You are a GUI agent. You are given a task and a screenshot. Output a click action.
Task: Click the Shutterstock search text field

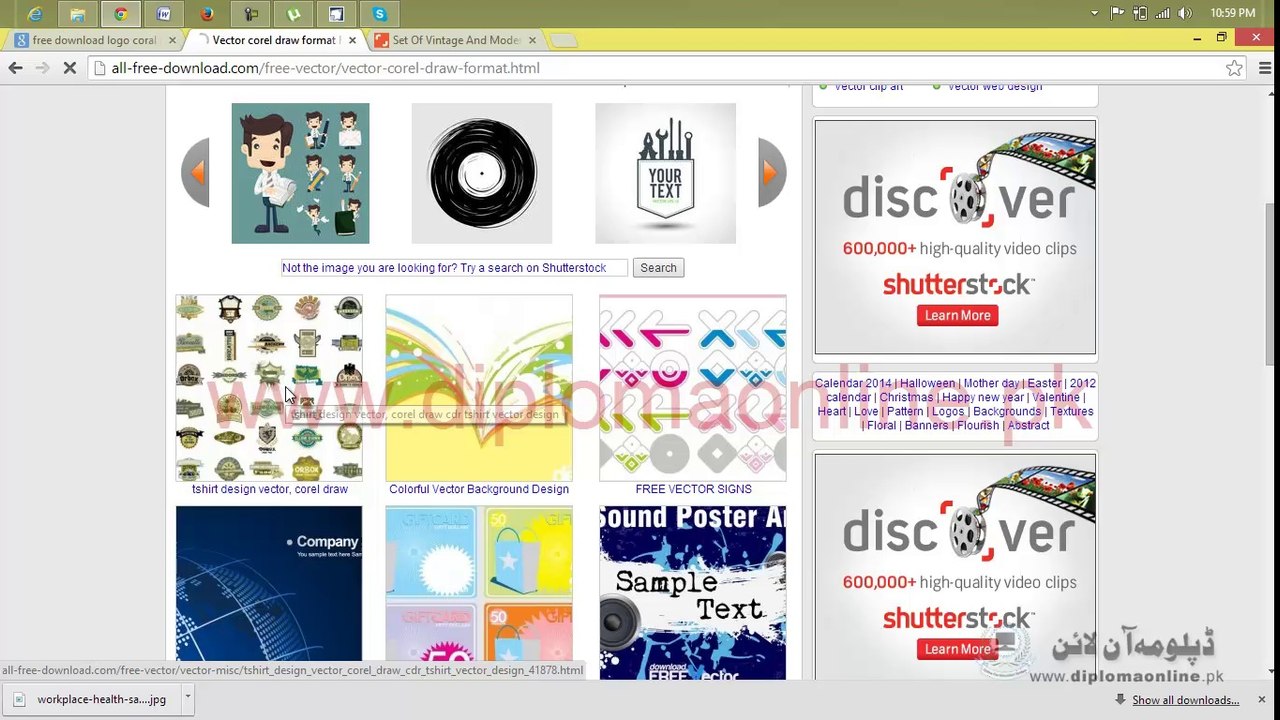455,268
